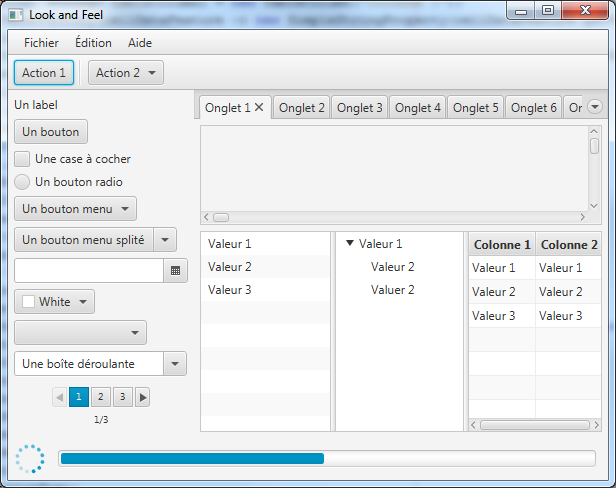Open the tab overflow list arrow button
The image size is (616, 488).
tap(594, 108)
